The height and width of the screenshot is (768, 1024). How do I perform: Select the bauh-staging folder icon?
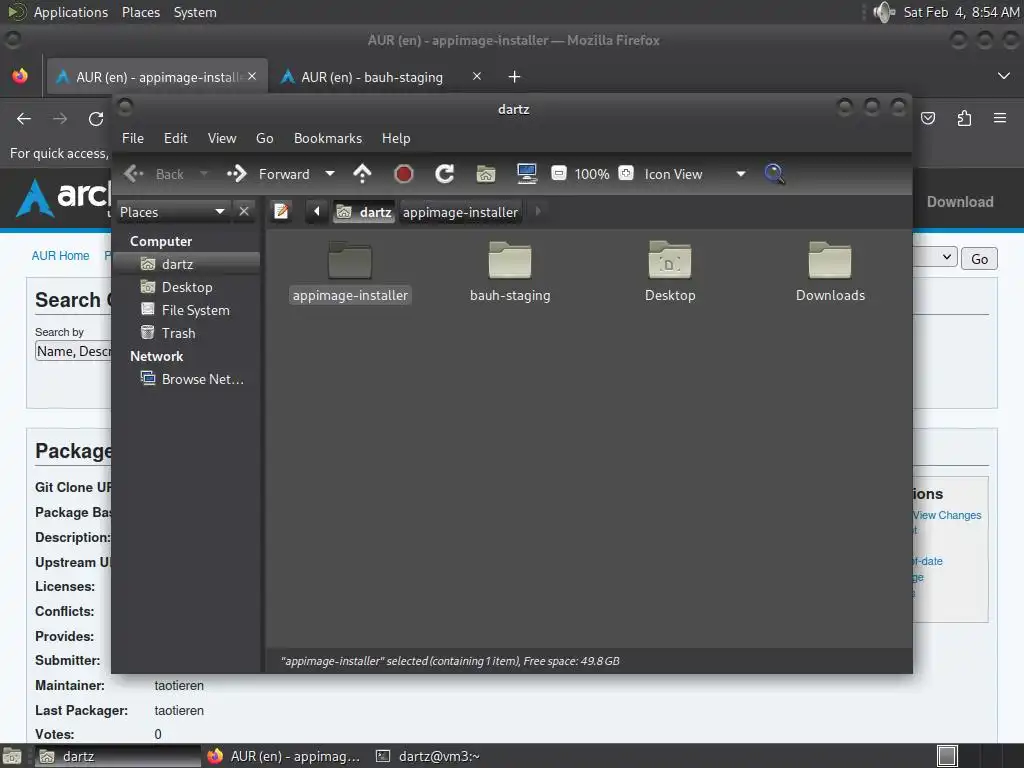click(x=510, y=260)
